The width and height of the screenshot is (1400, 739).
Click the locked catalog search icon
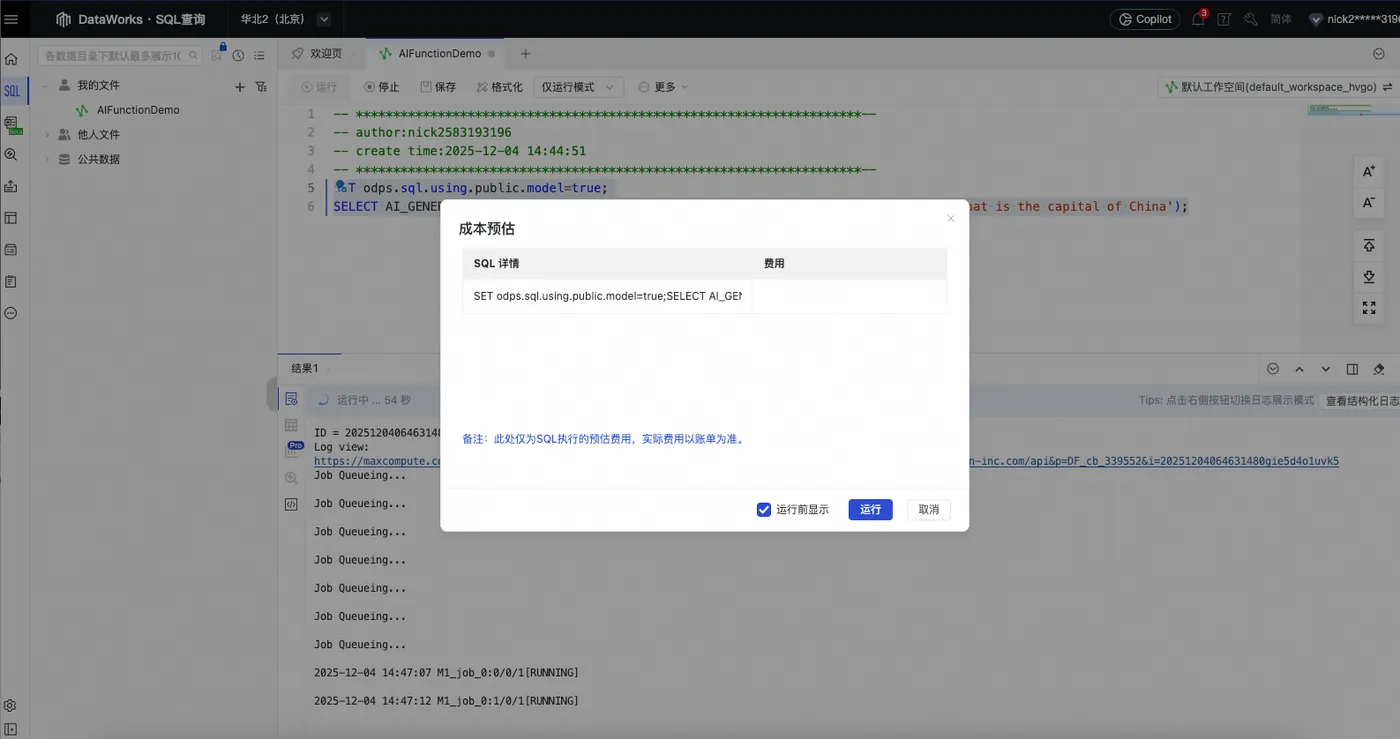tap(218, 54)
